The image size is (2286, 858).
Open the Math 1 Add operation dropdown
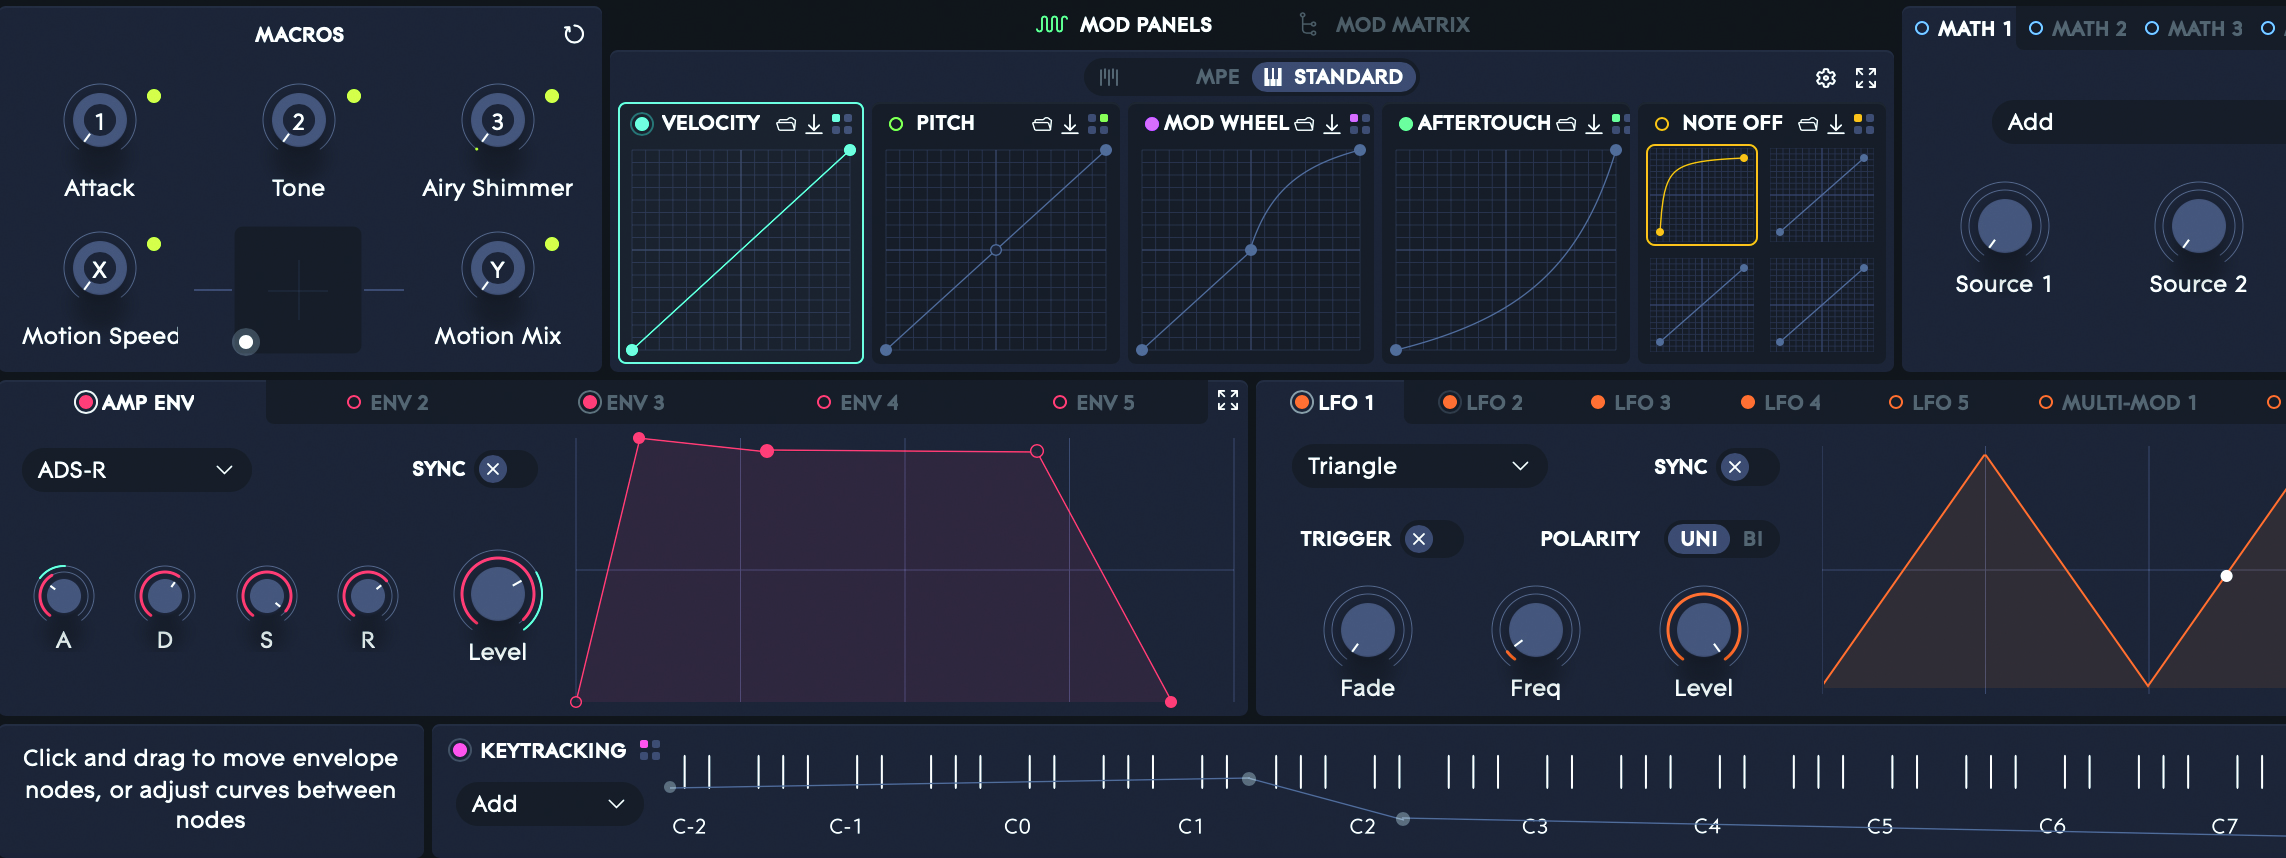pyautogui.click(x=2138, y=122)
